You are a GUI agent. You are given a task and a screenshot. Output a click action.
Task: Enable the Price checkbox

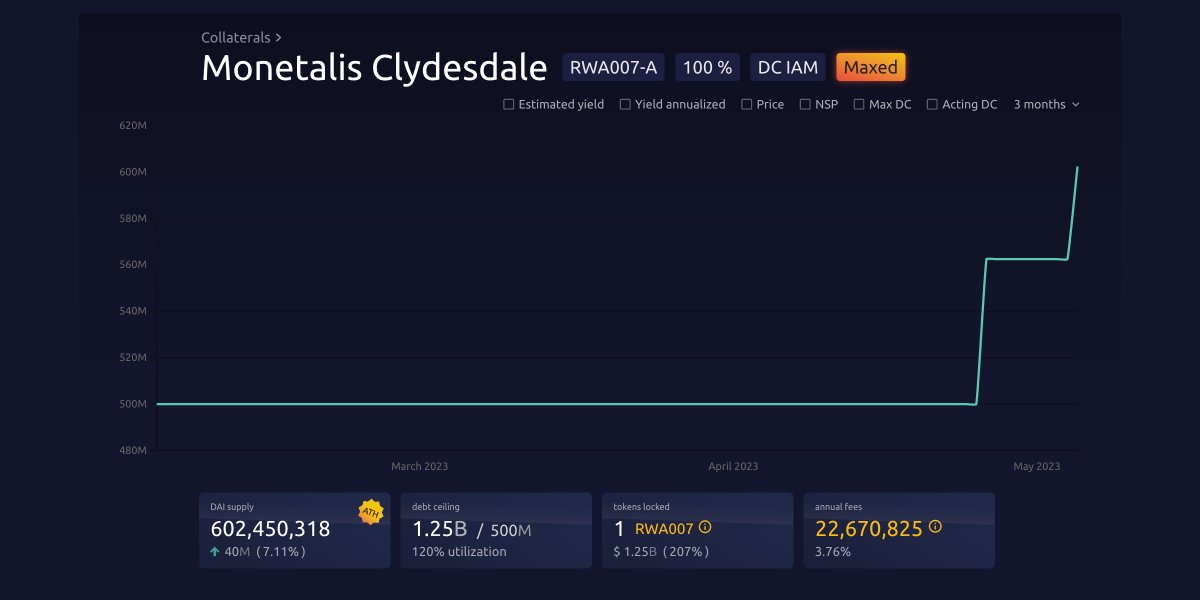[747, 104]
